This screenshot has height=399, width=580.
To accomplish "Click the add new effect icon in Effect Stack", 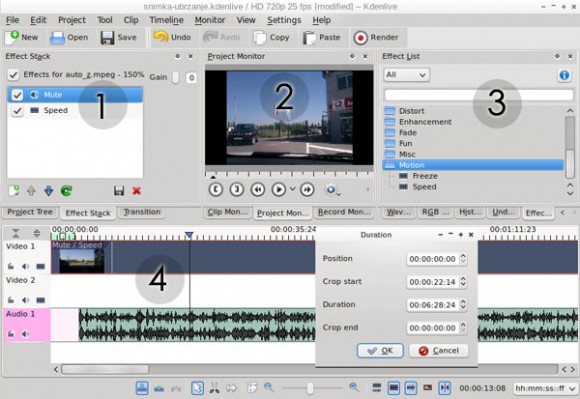I will 14,191.
